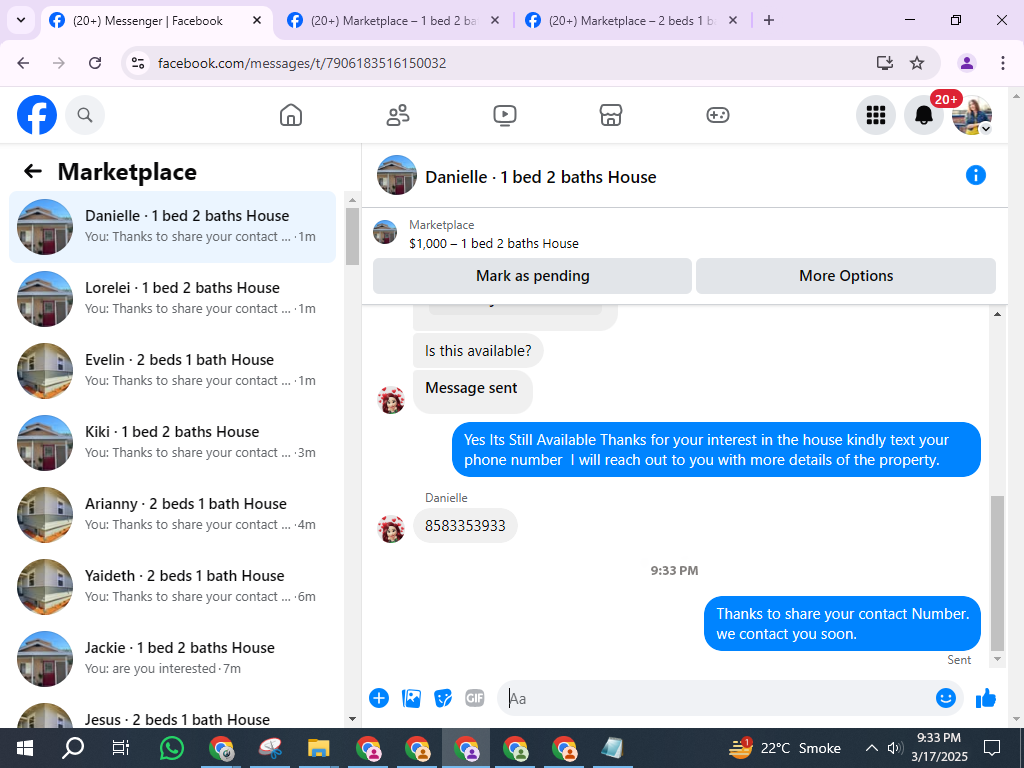Open Danielle conversation in the Marketplace list
The height and width of the screenshot is (768, 1024).
coord(172,227)
